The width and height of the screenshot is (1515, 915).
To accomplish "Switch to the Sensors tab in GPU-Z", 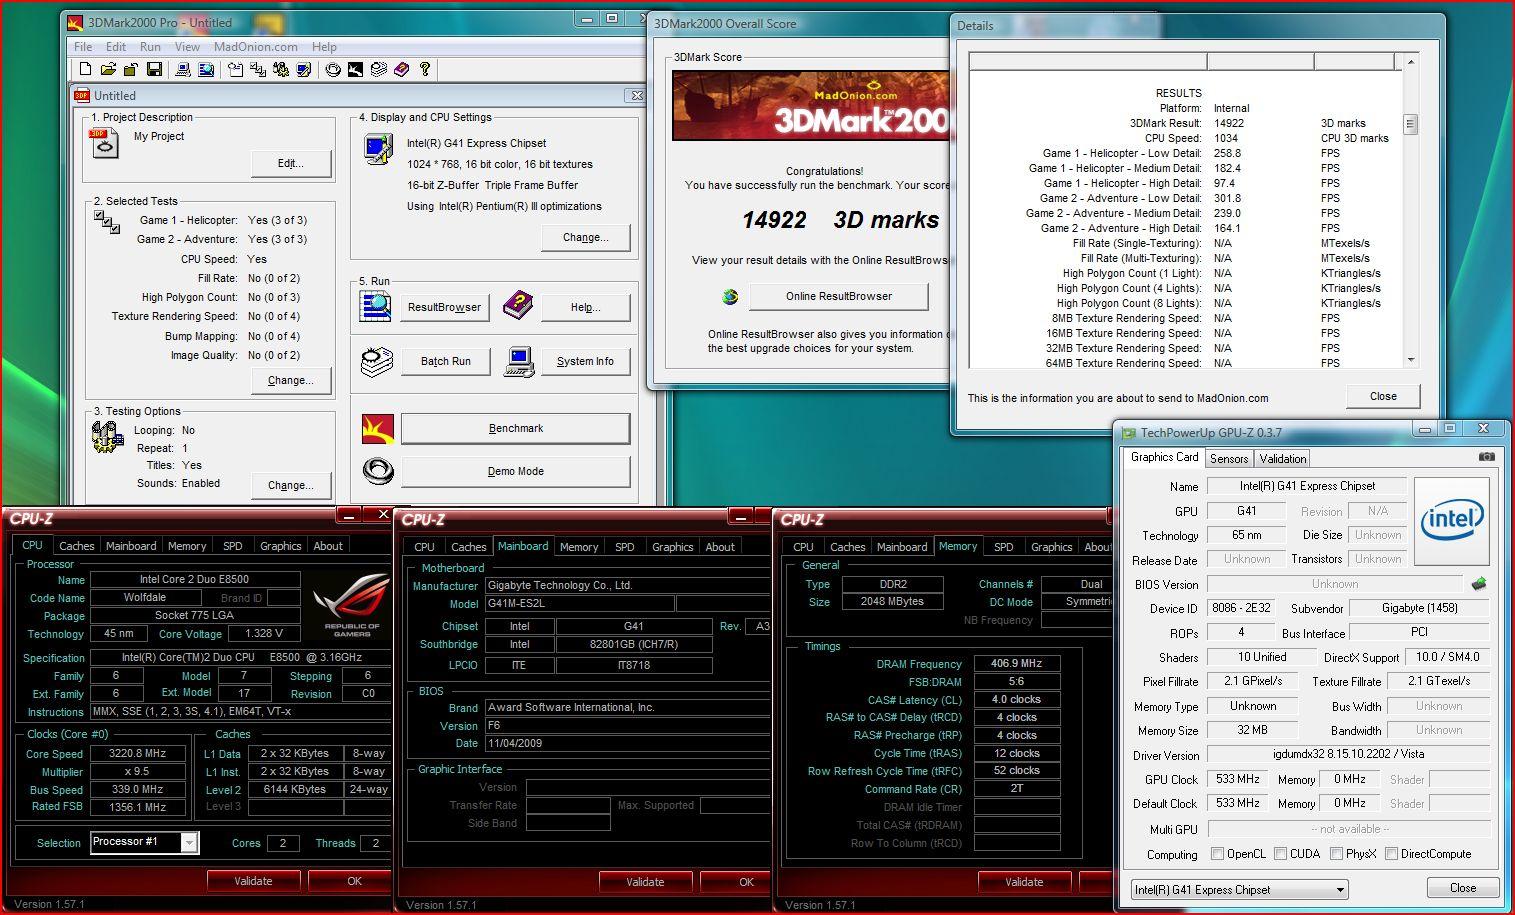I will pos(1229,458).
